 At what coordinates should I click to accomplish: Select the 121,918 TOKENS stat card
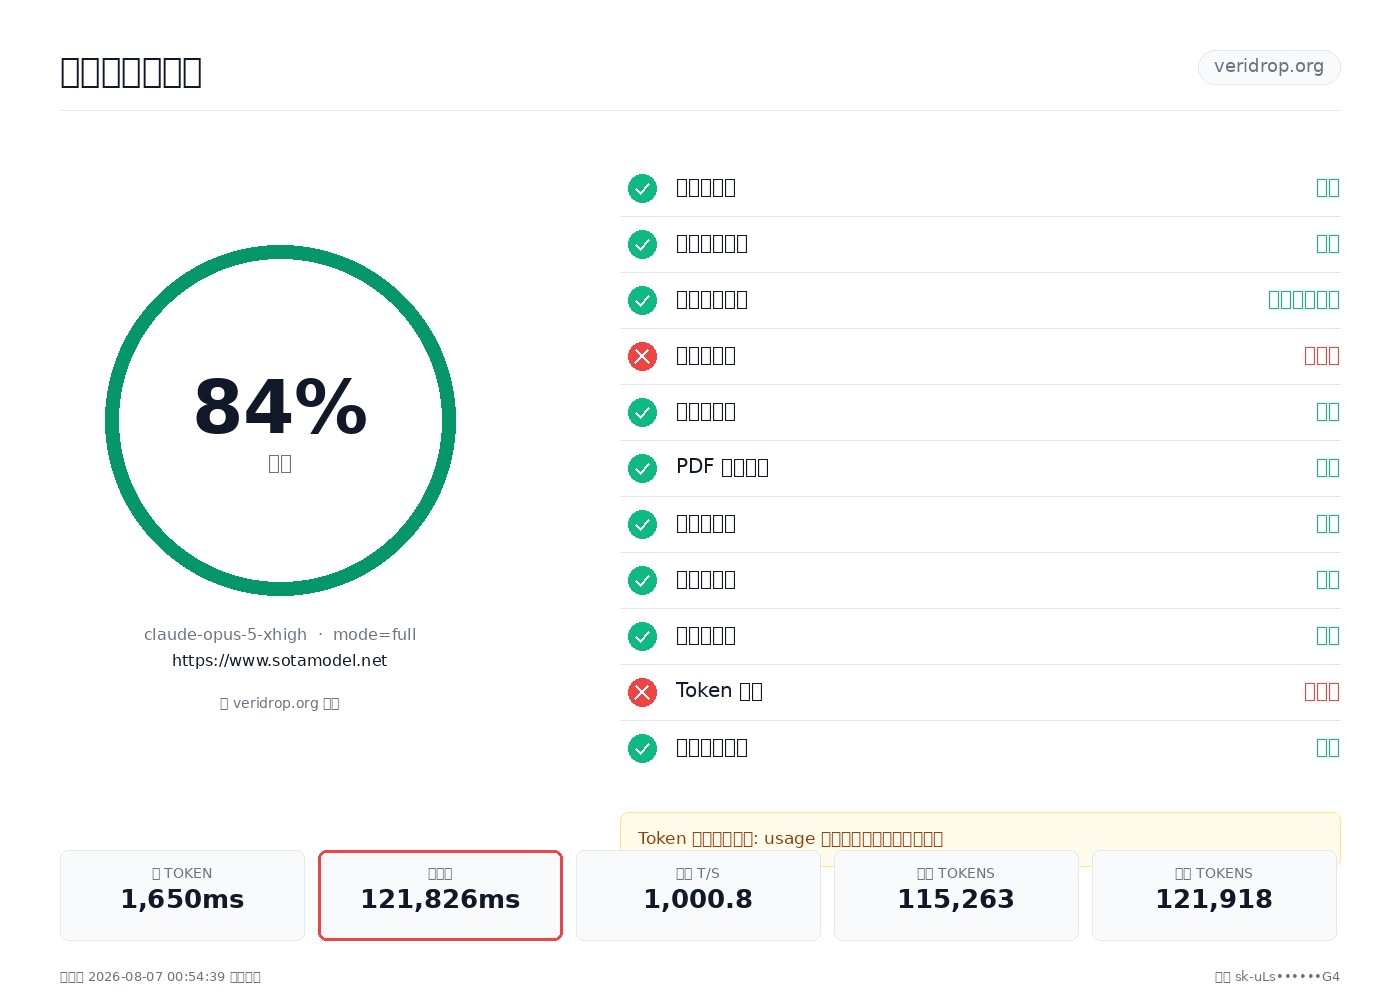point(1214,895)
